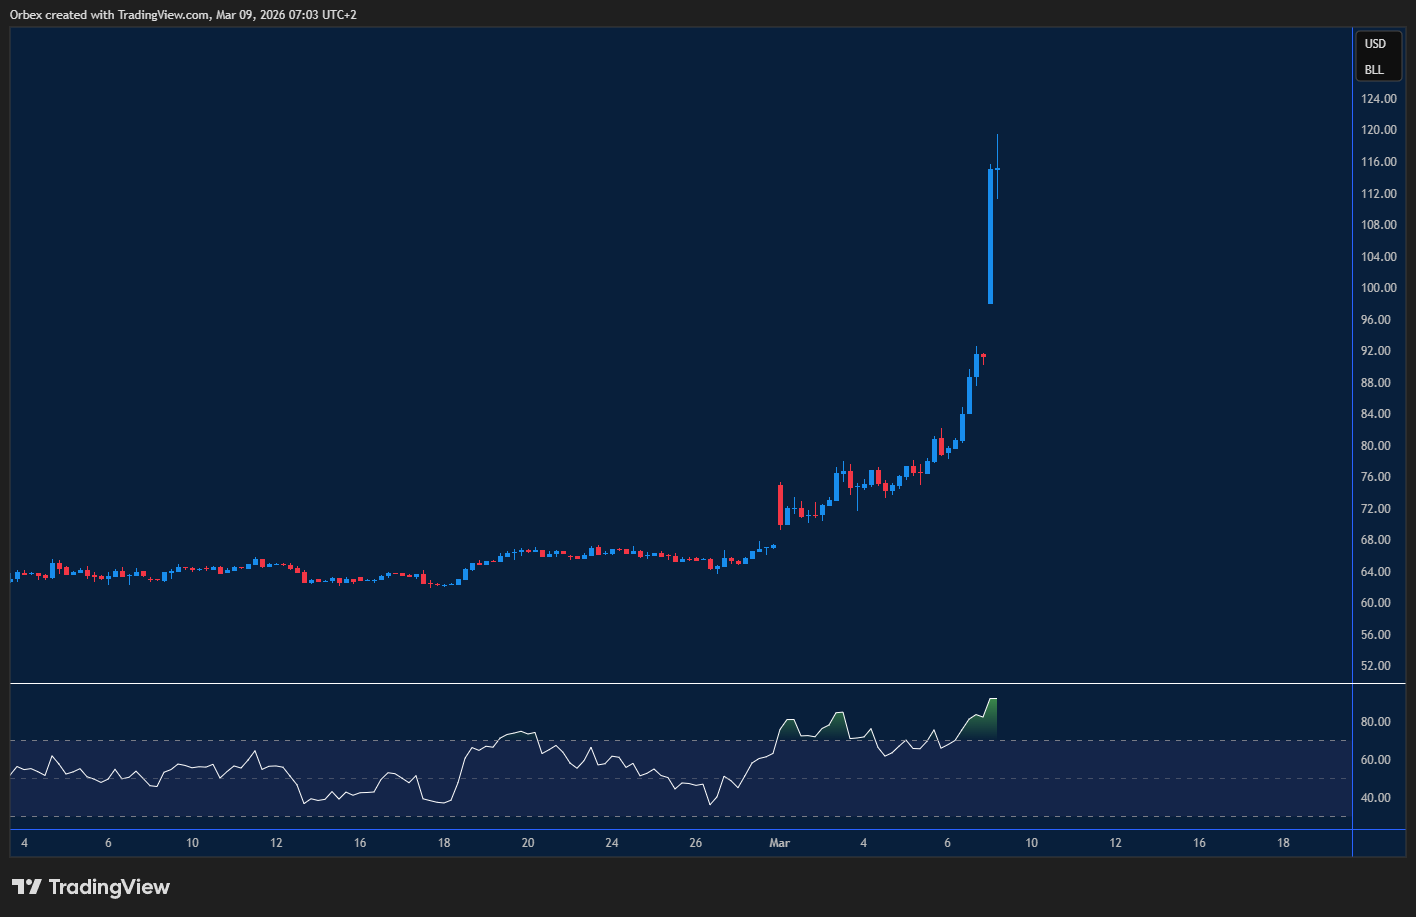The image size is (1416, 917).
Task: Select the tallest blue candle near 100–116
Action: click(990, 236)
